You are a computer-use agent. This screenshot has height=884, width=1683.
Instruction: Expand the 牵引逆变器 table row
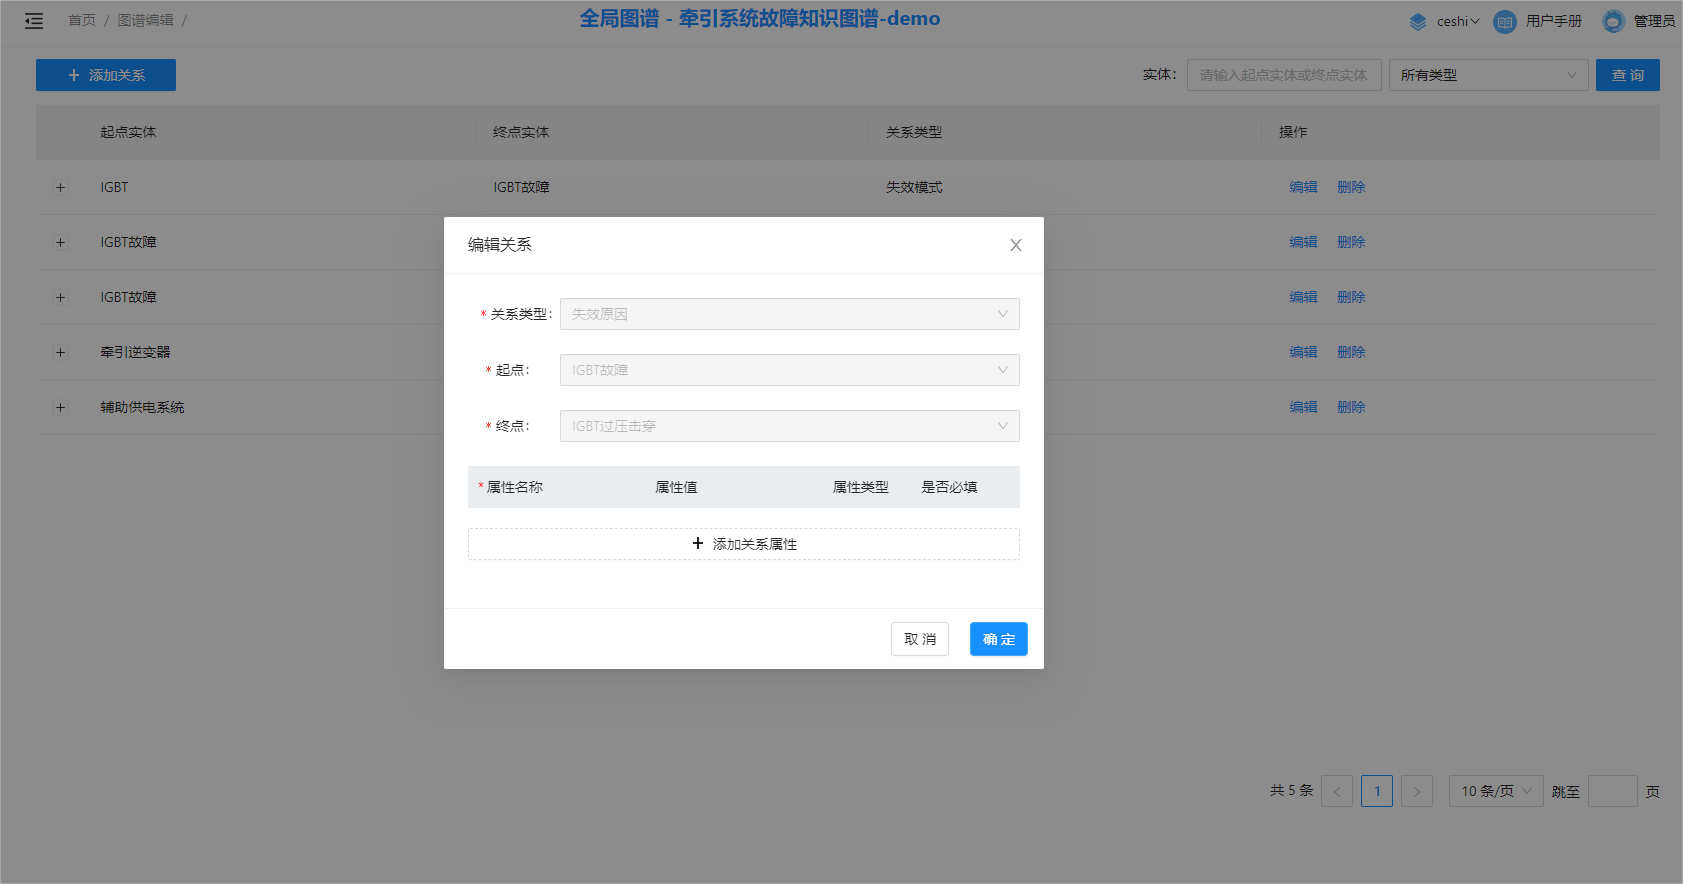point(60,352)
